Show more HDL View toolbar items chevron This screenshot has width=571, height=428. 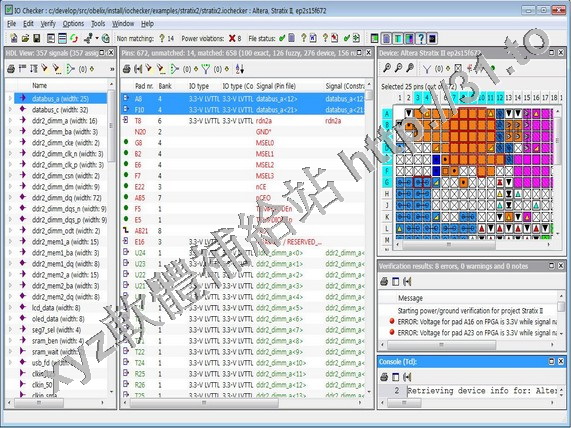point(112,69)
